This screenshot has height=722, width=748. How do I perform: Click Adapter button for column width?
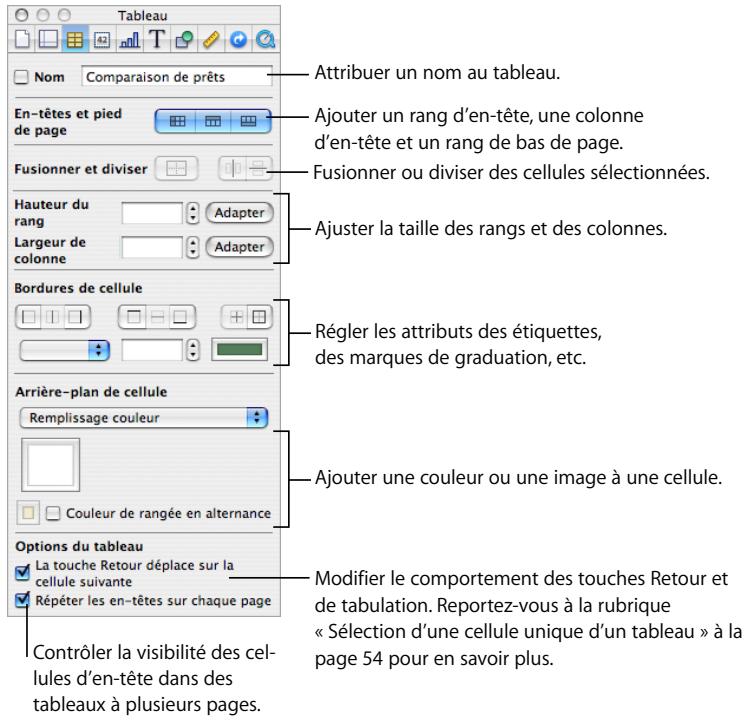pos(239,247)
